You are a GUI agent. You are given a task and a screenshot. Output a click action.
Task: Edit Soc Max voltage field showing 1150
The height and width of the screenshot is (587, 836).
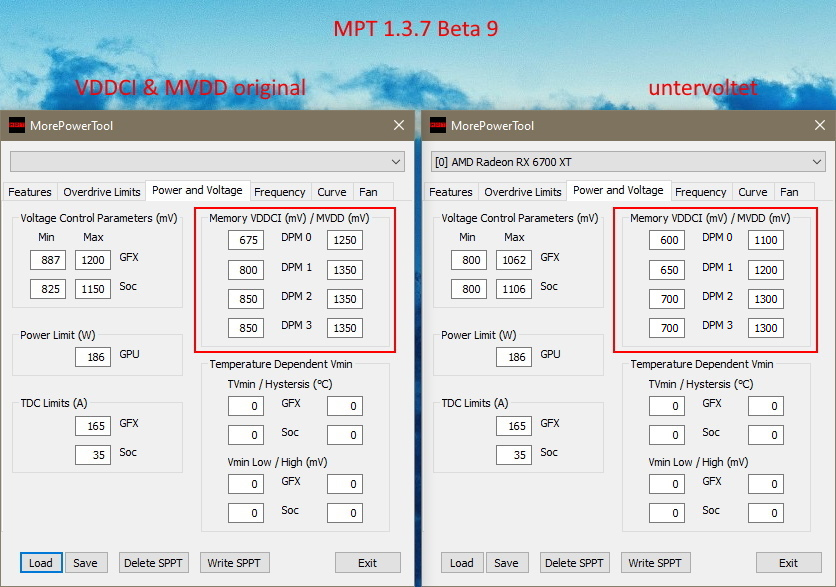[x=93, y=289]
